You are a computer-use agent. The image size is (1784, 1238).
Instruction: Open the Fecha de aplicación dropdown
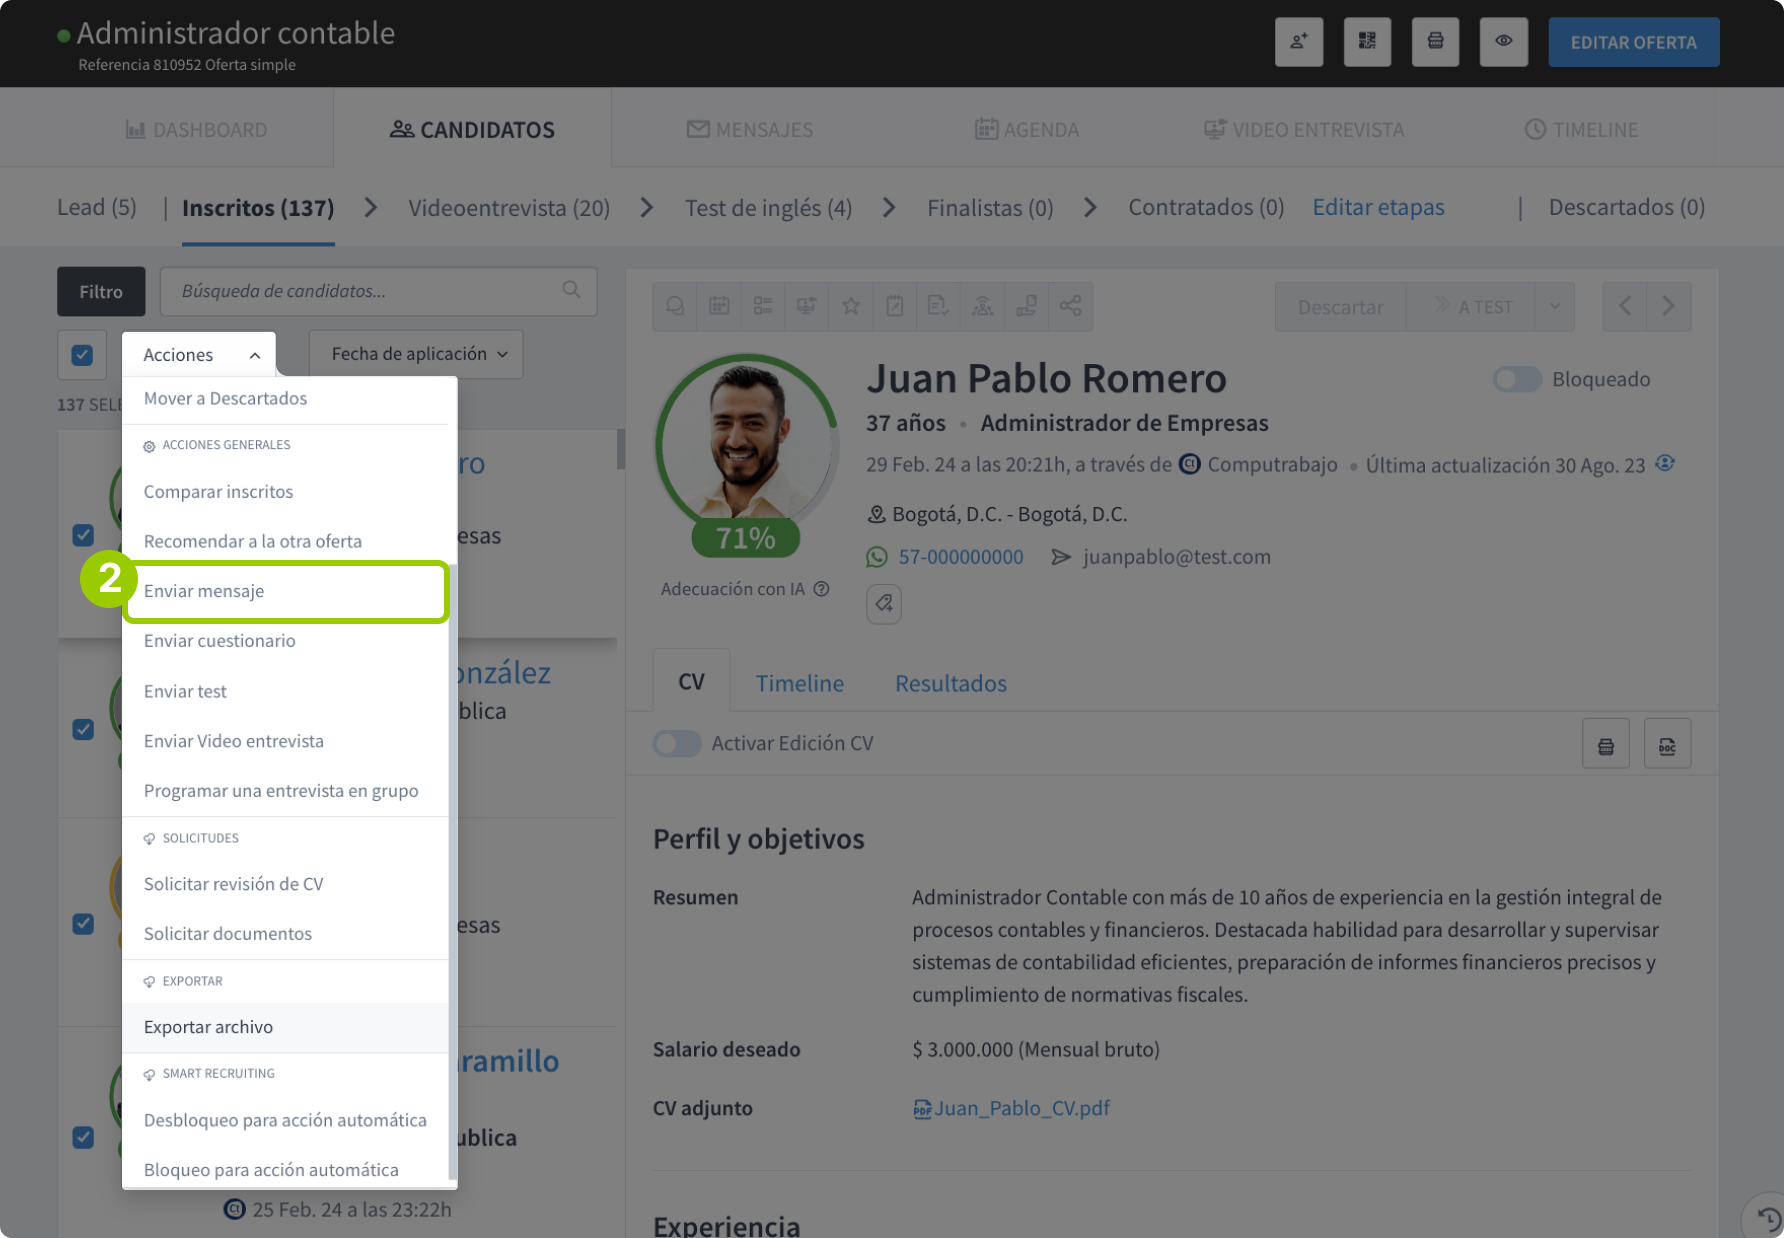tap(415, 354)
